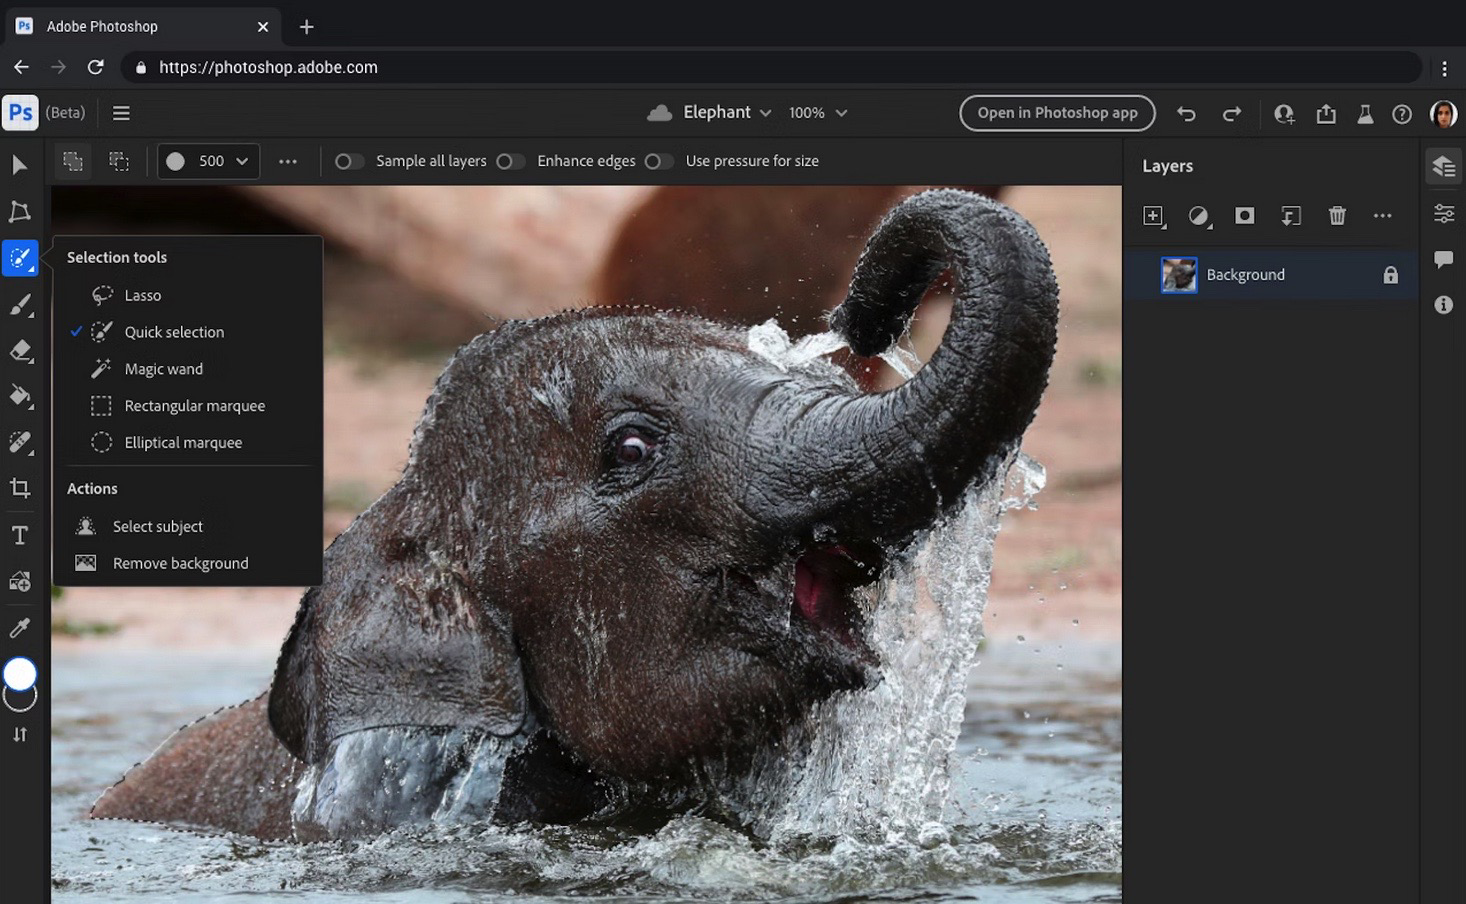The image size is (1466, 904).
Task: Click the white foreground color swatch
Action: click(20, 674)
